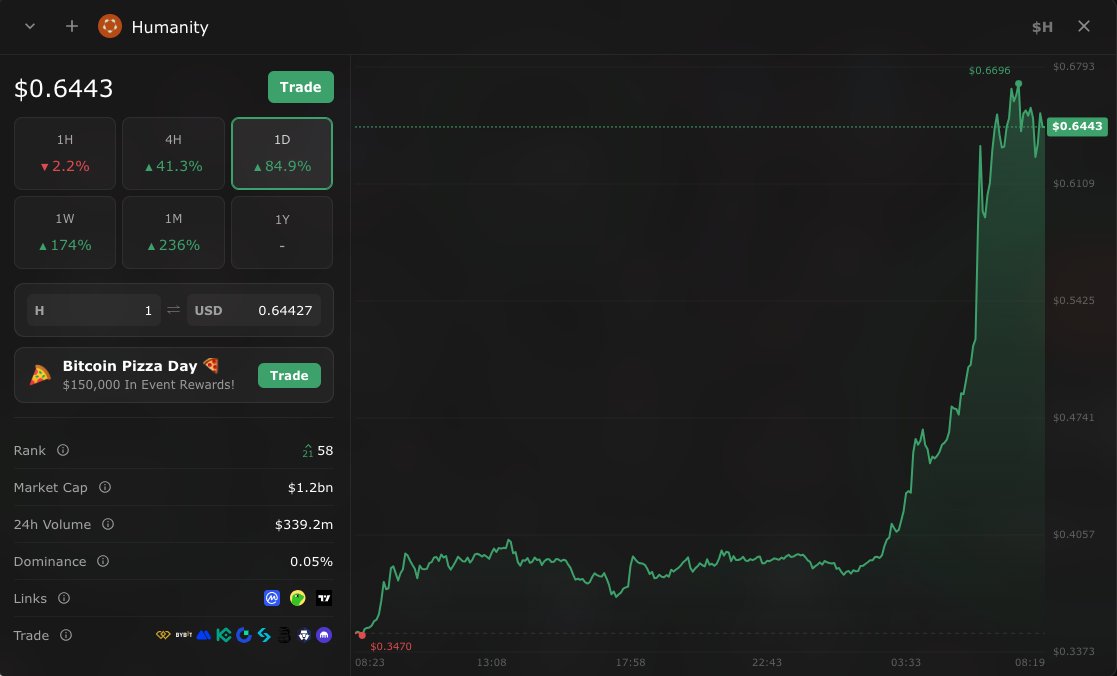The image size is (1117, 676).
Task: Select the 1M timeframe tab
Action: coord(173,232)
